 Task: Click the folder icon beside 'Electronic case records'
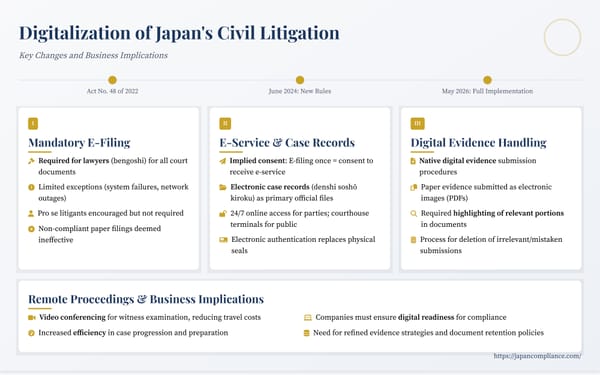223,188
